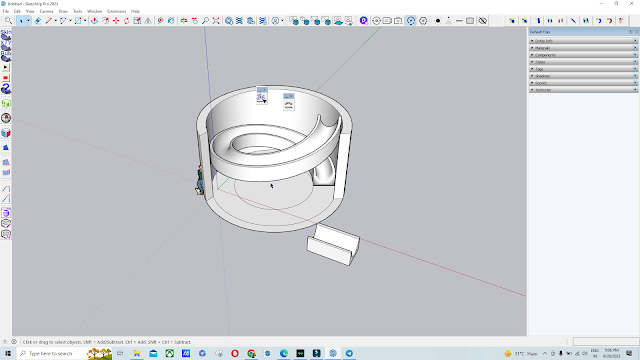Open Telegram from taskbar
640x360 pixels.
click(349, 353)
